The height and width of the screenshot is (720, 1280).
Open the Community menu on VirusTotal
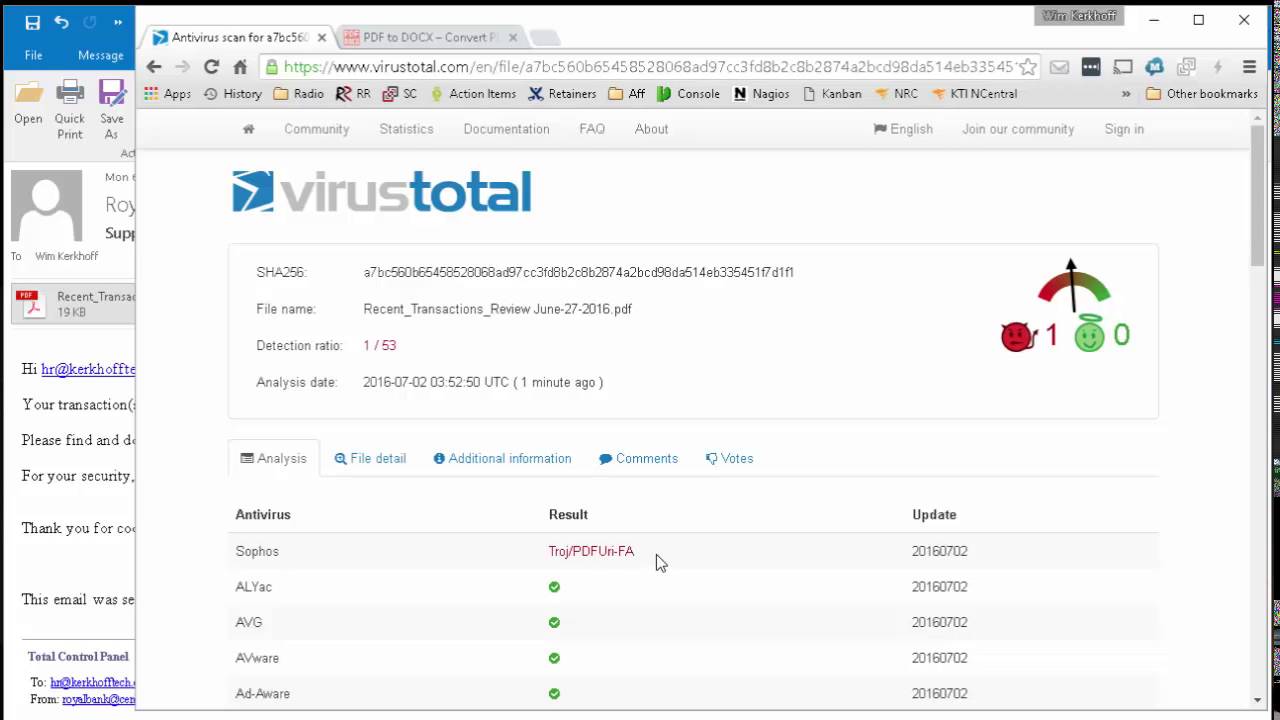coord(316,129)
